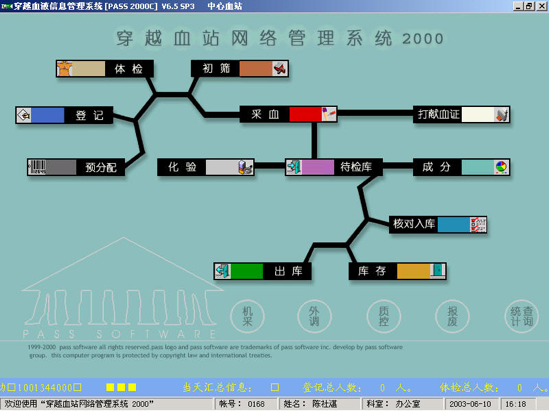Viewport: 549px width, 411px height.
Task: Click the door-arrow icon on 待检库
Action: coord(294,167)
